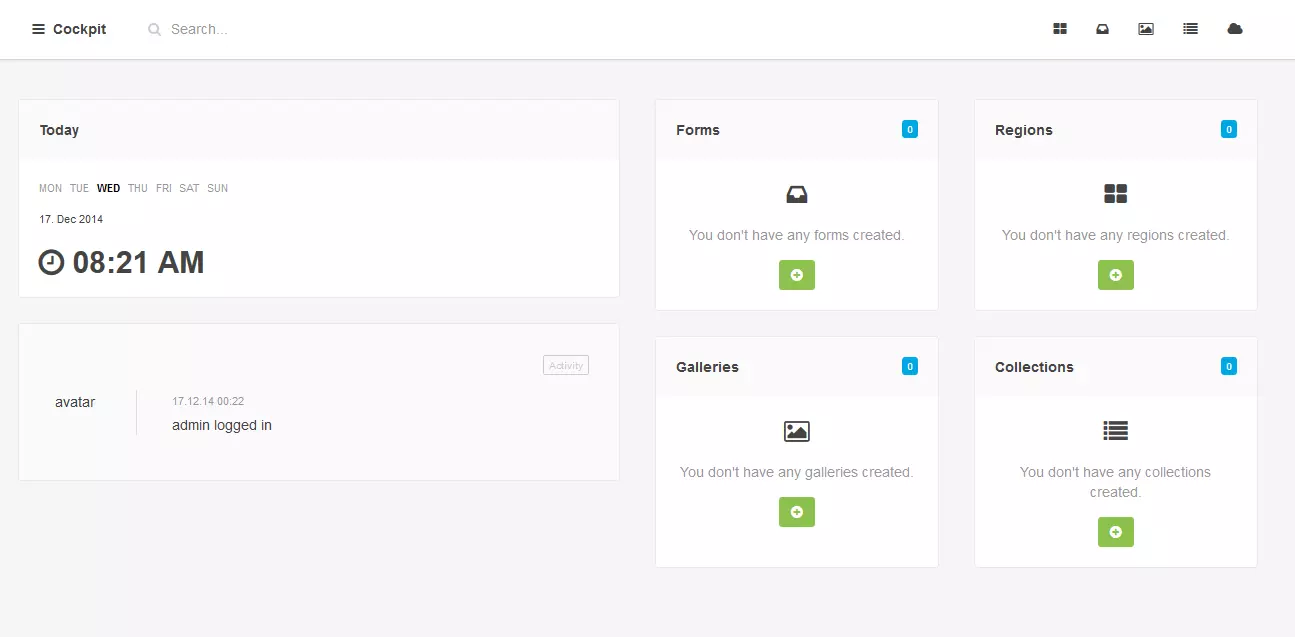
Task: Create a new form with the green plus button
Action: 796,274
